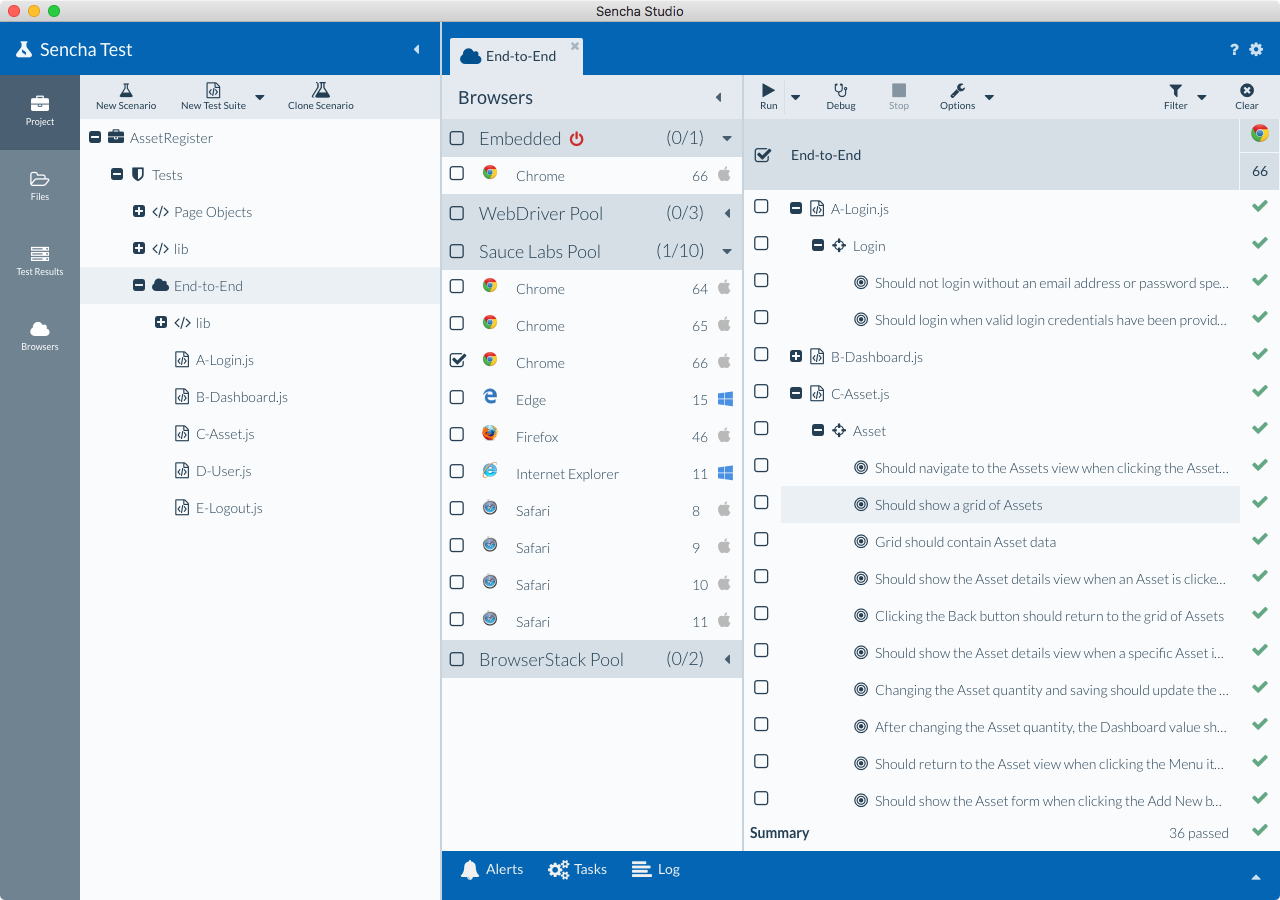This screenshot has width=1280, height=900.
Task: Expand the WebDriver Pool section
Action: coord(727,213)
